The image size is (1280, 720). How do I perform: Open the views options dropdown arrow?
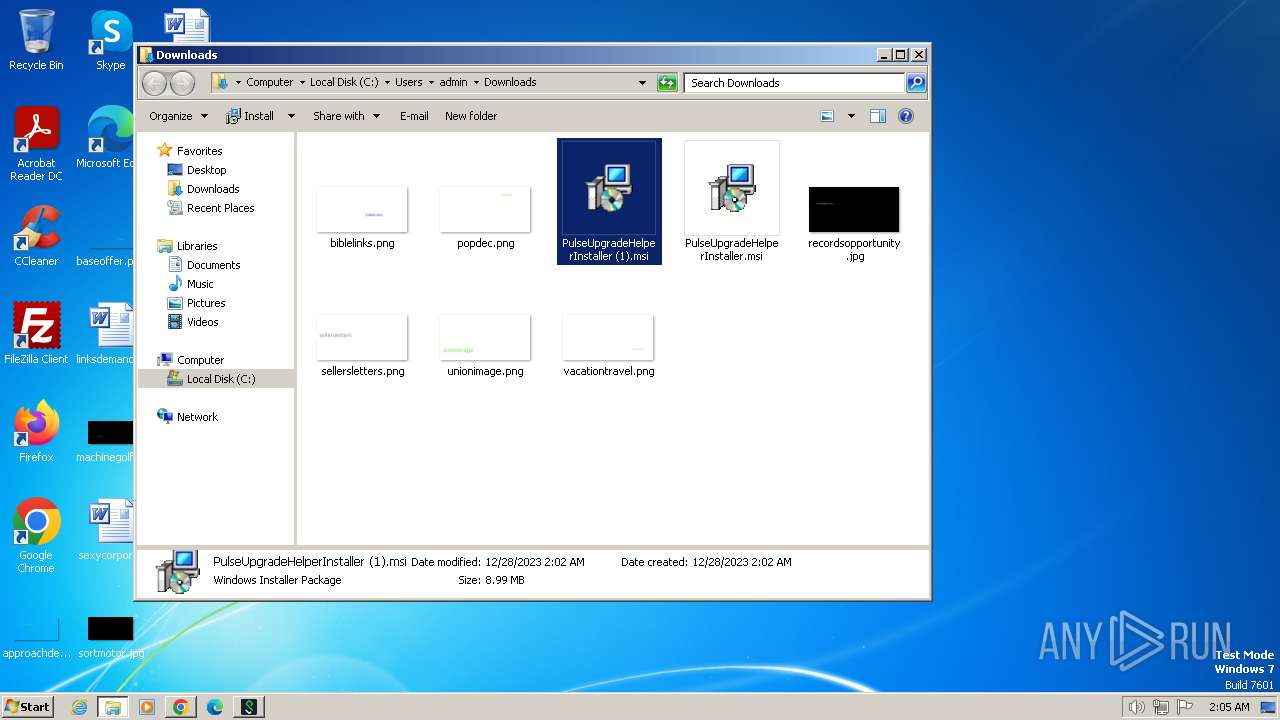coord(851,116)
